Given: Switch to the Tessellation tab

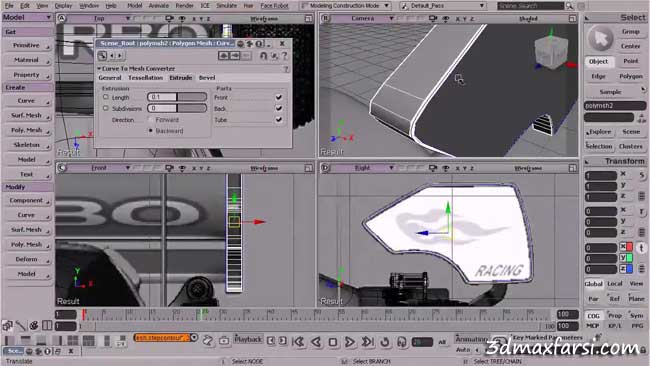Looking at the screenshot, I should pos(146,78).
